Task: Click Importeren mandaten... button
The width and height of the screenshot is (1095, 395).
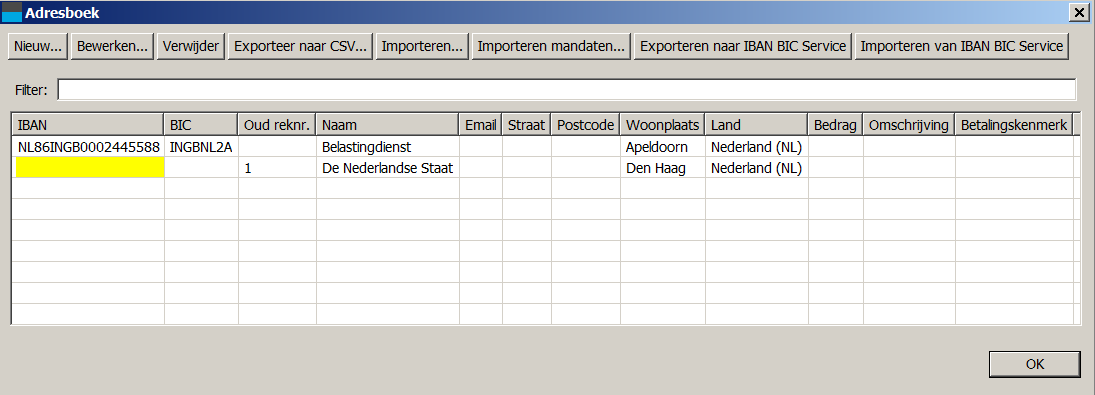Action: pyautogui.click(x=551, y=47)
